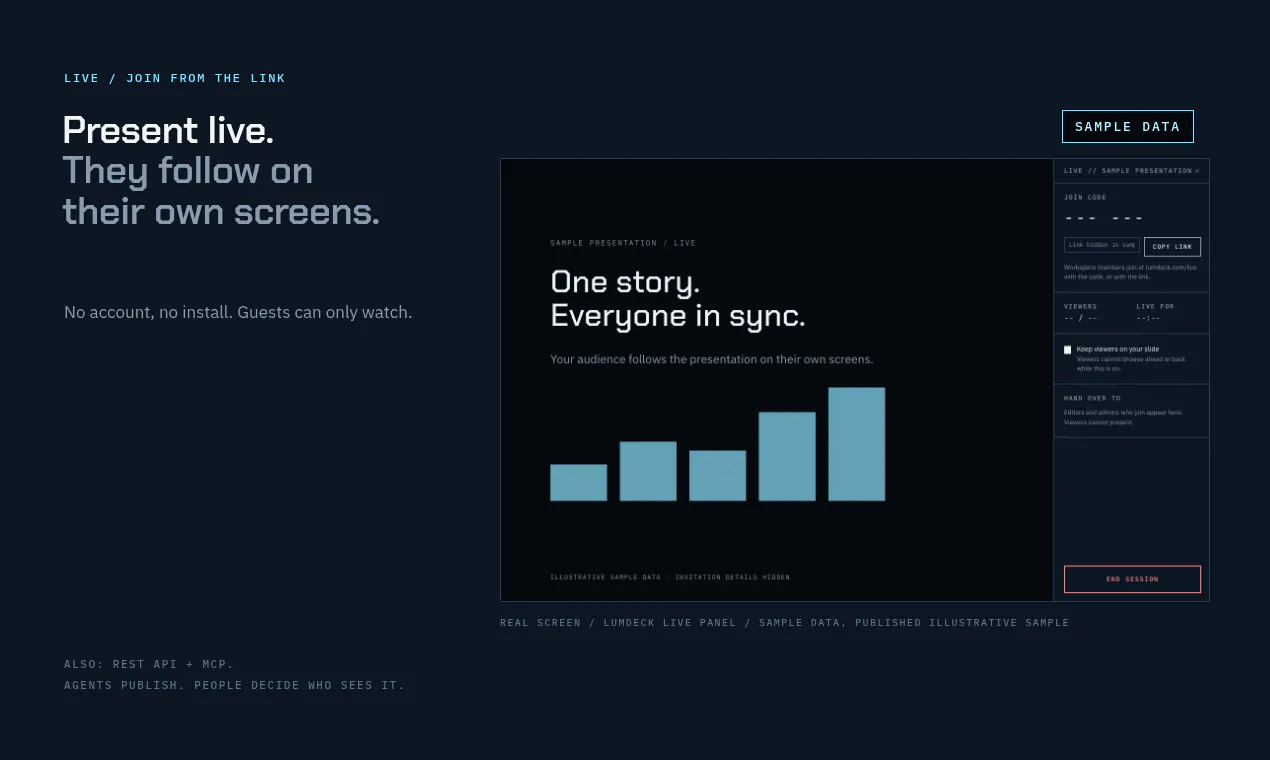1270x760 pixels.
Task: Click the "One story. Everyone in sync." headline
Action: coord(678,298)
